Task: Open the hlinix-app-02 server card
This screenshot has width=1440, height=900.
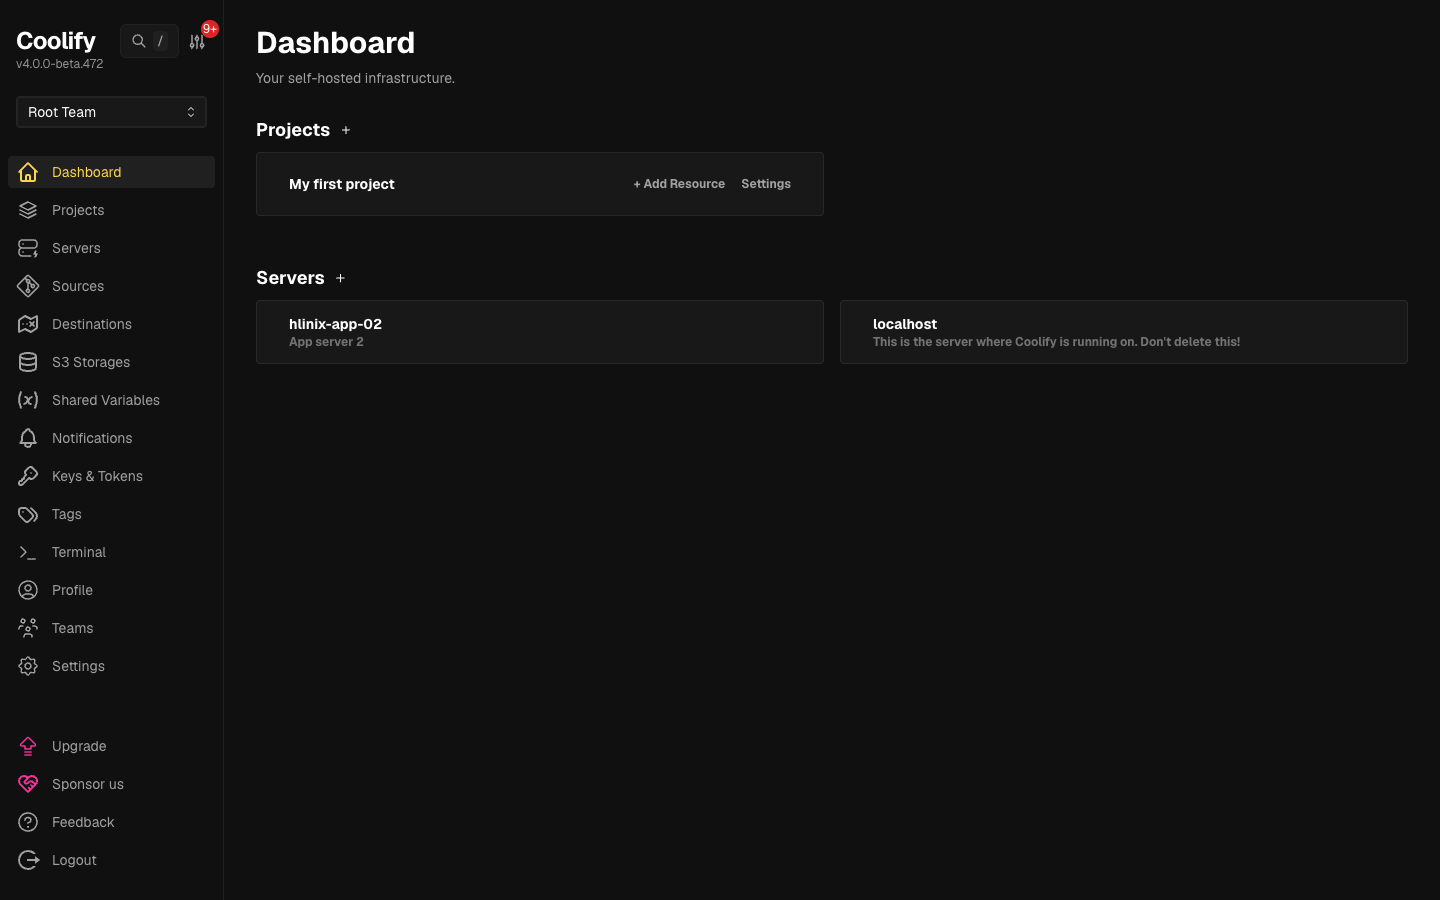Action: (x=540, y=332)
